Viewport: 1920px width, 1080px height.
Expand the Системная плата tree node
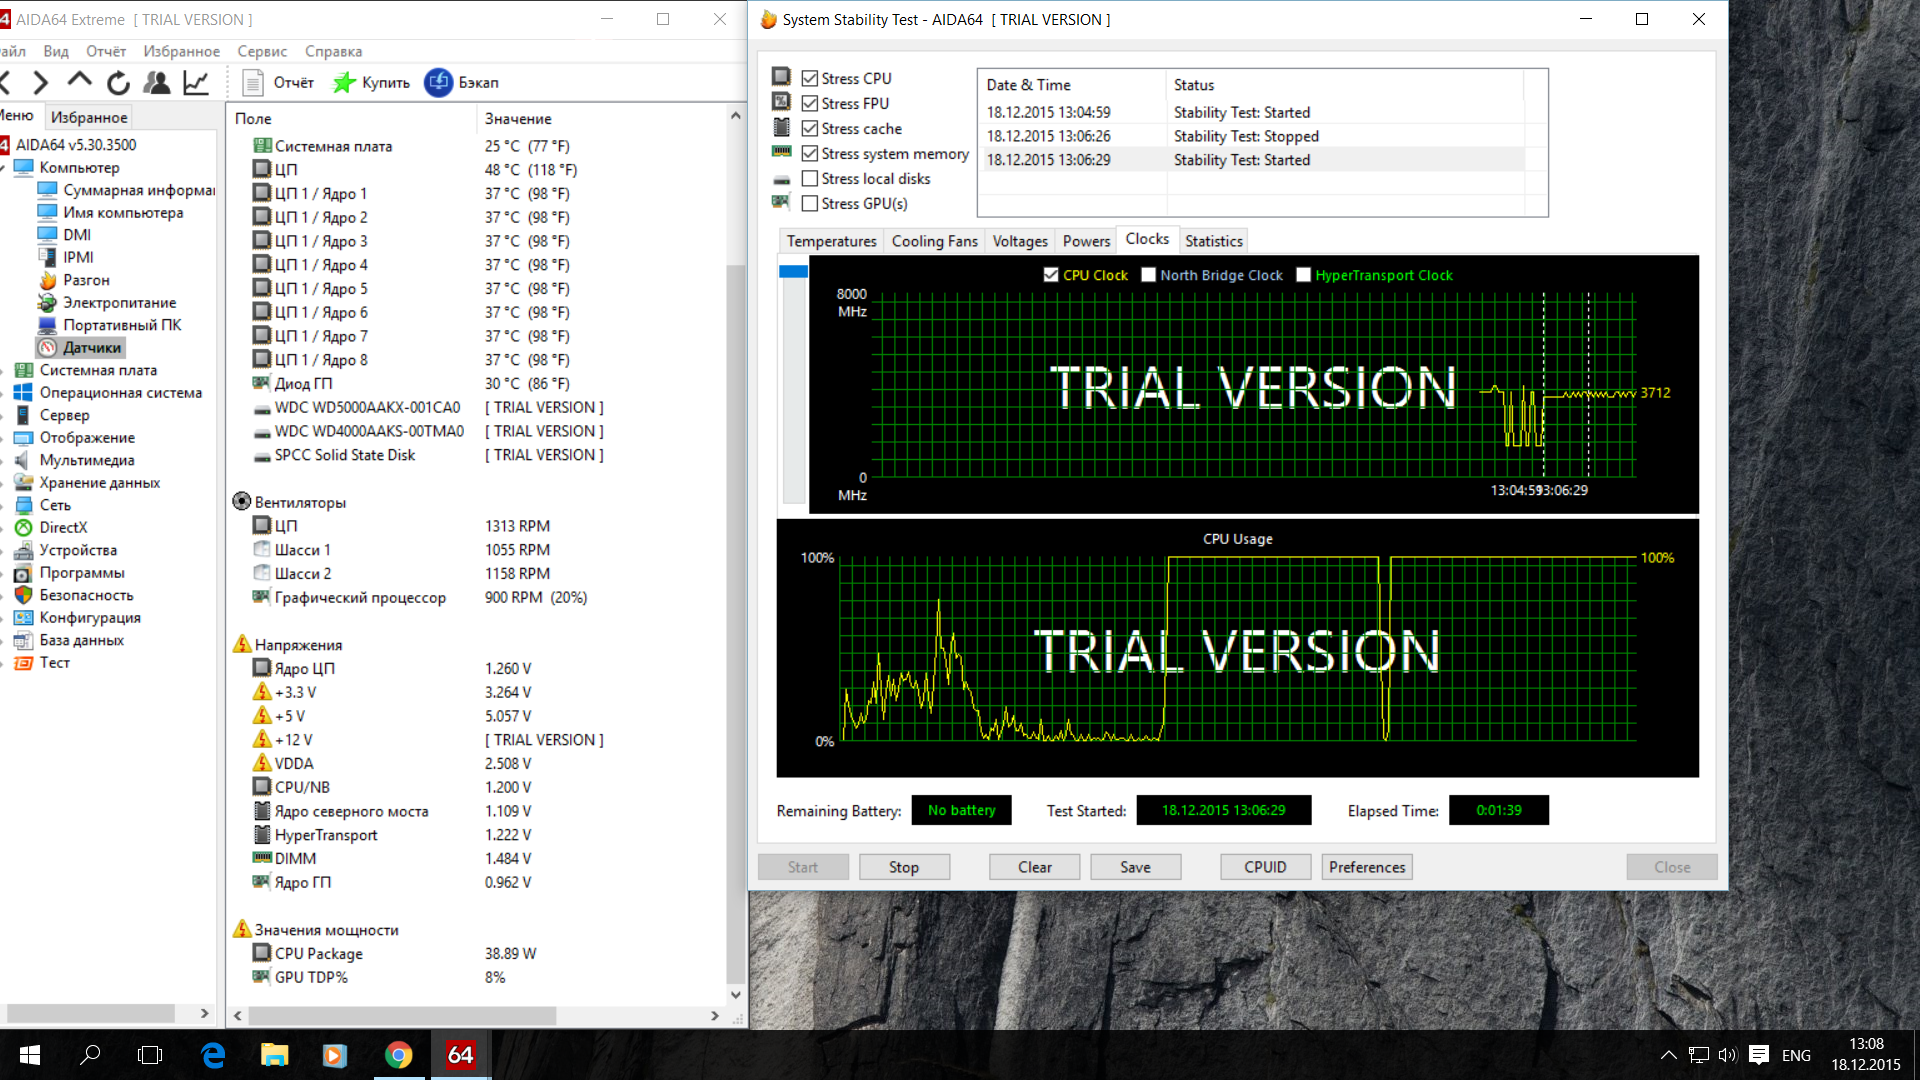tap(3, 371)
